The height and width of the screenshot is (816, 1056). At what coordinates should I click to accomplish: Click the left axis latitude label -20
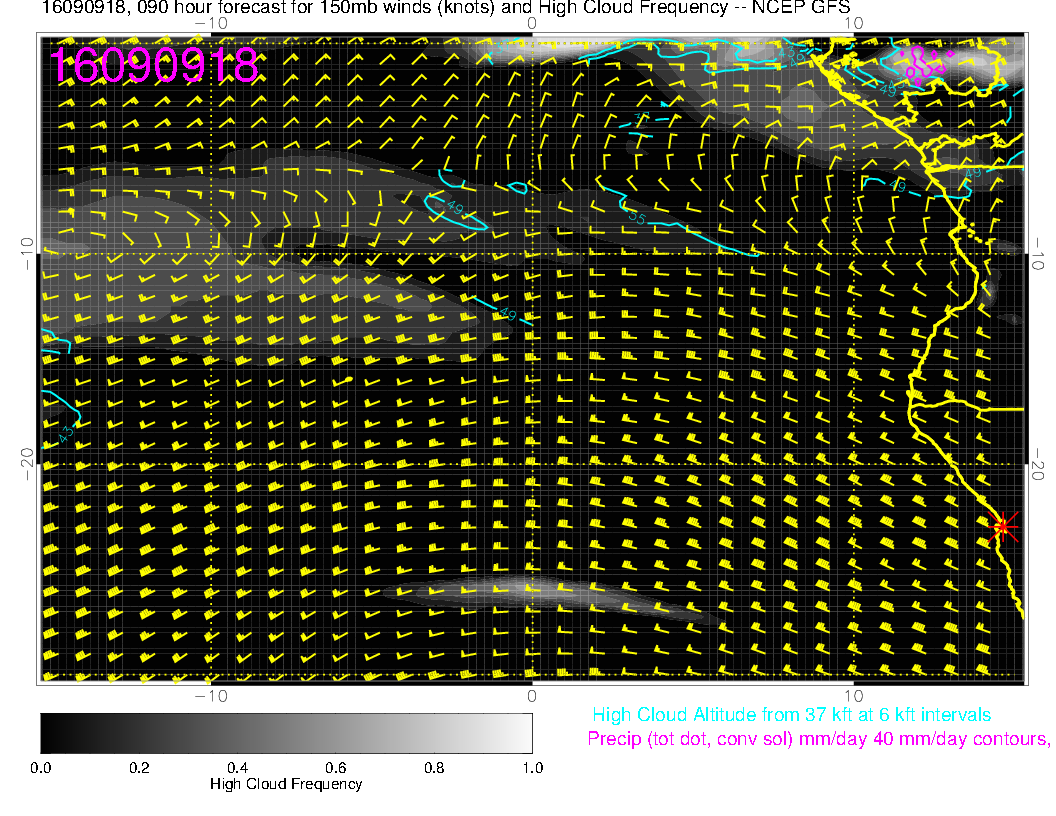[x=26, y=465]
